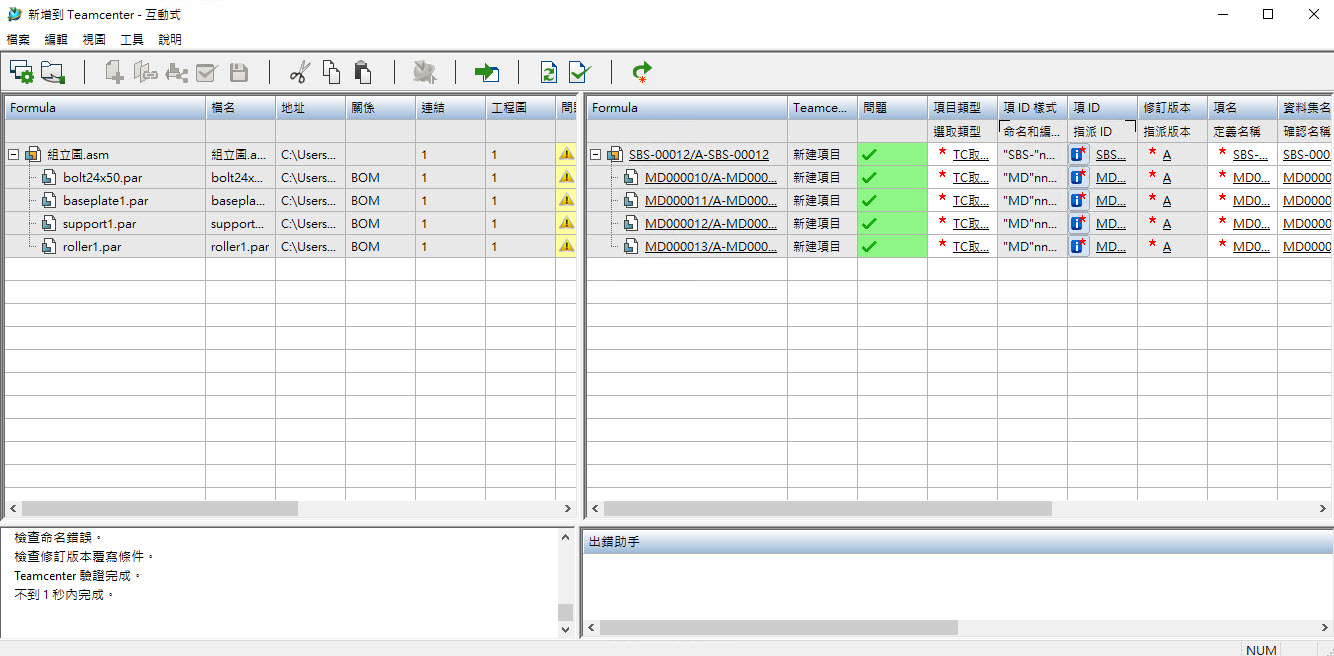Click the TC取 item type link in the SBS-00012 row
Screen dimensions: 1334x656
point(971,155)
